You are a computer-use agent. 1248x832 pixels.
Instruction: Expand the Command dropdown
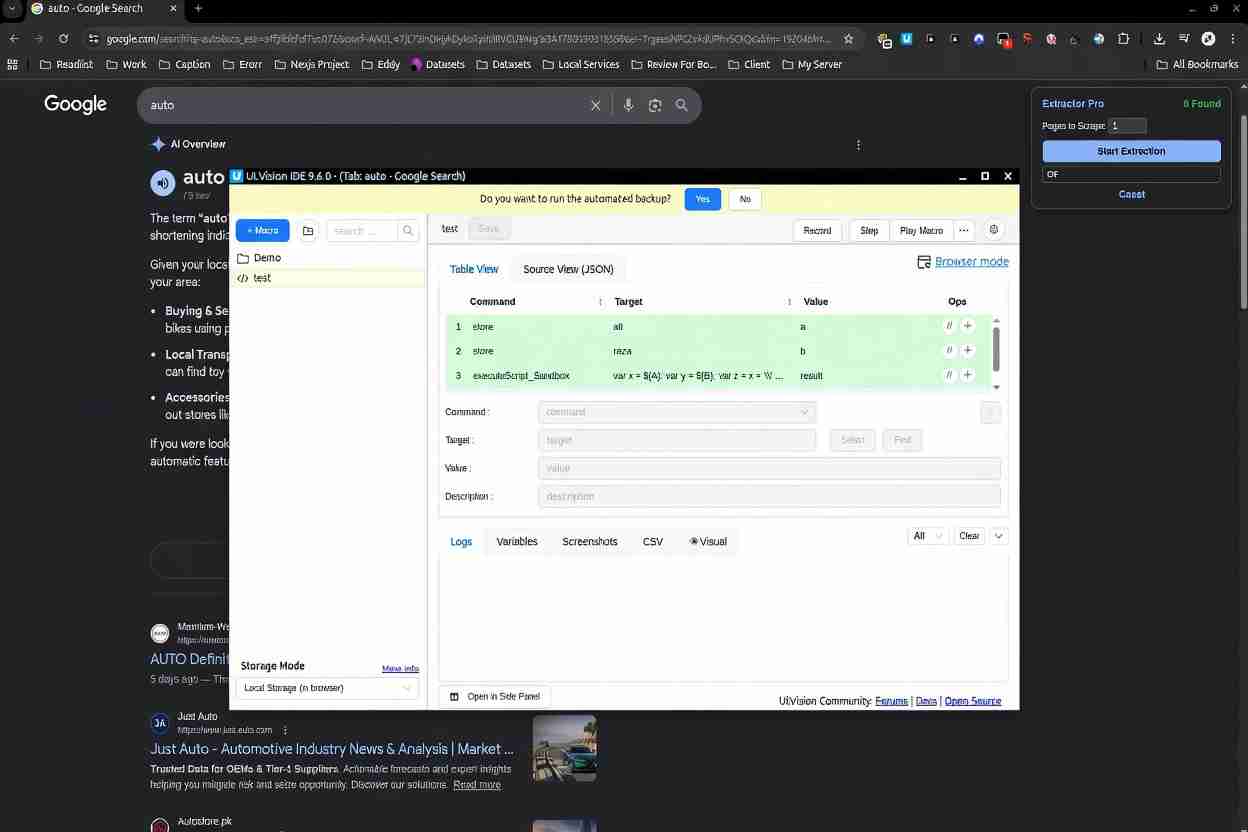(x=804, y=412)
